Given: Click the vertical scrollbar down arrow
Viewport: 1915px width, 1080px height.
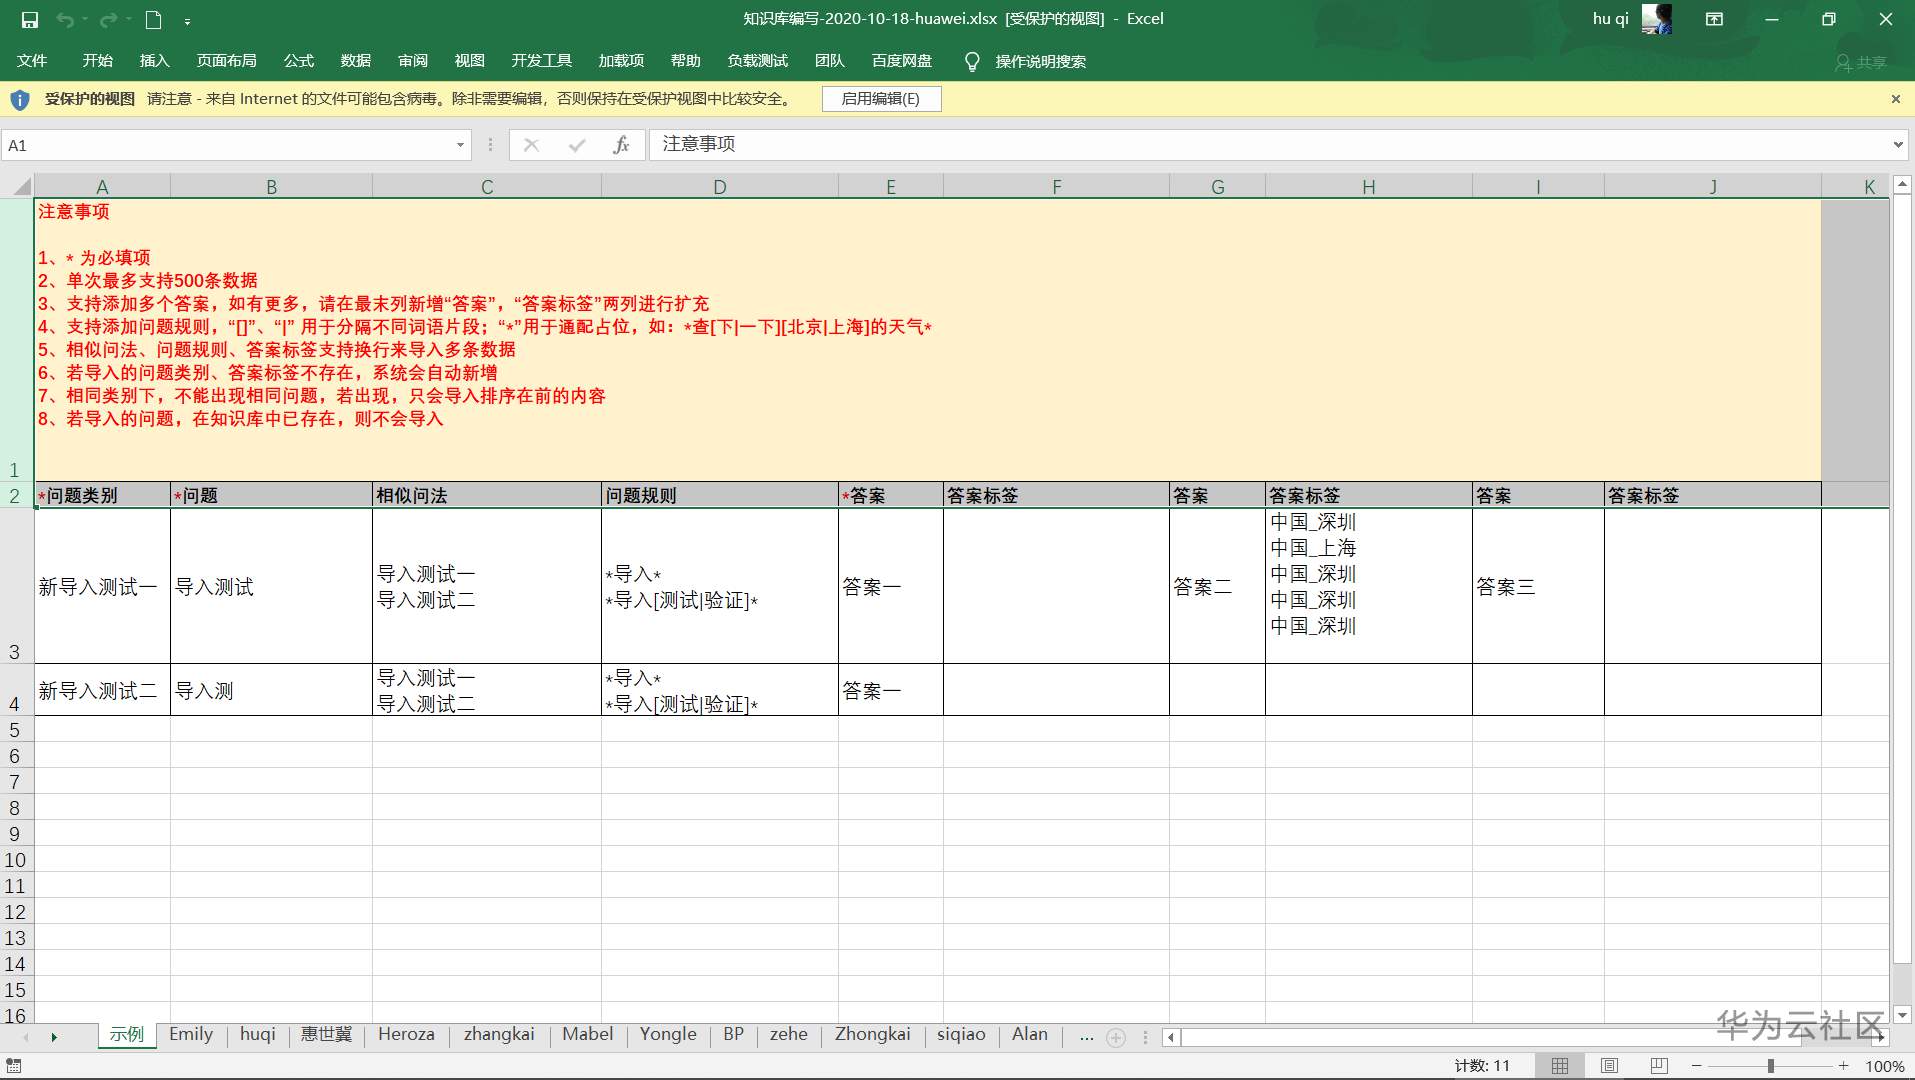Looking at the screenshot, I should (x=1902, y=1015).
